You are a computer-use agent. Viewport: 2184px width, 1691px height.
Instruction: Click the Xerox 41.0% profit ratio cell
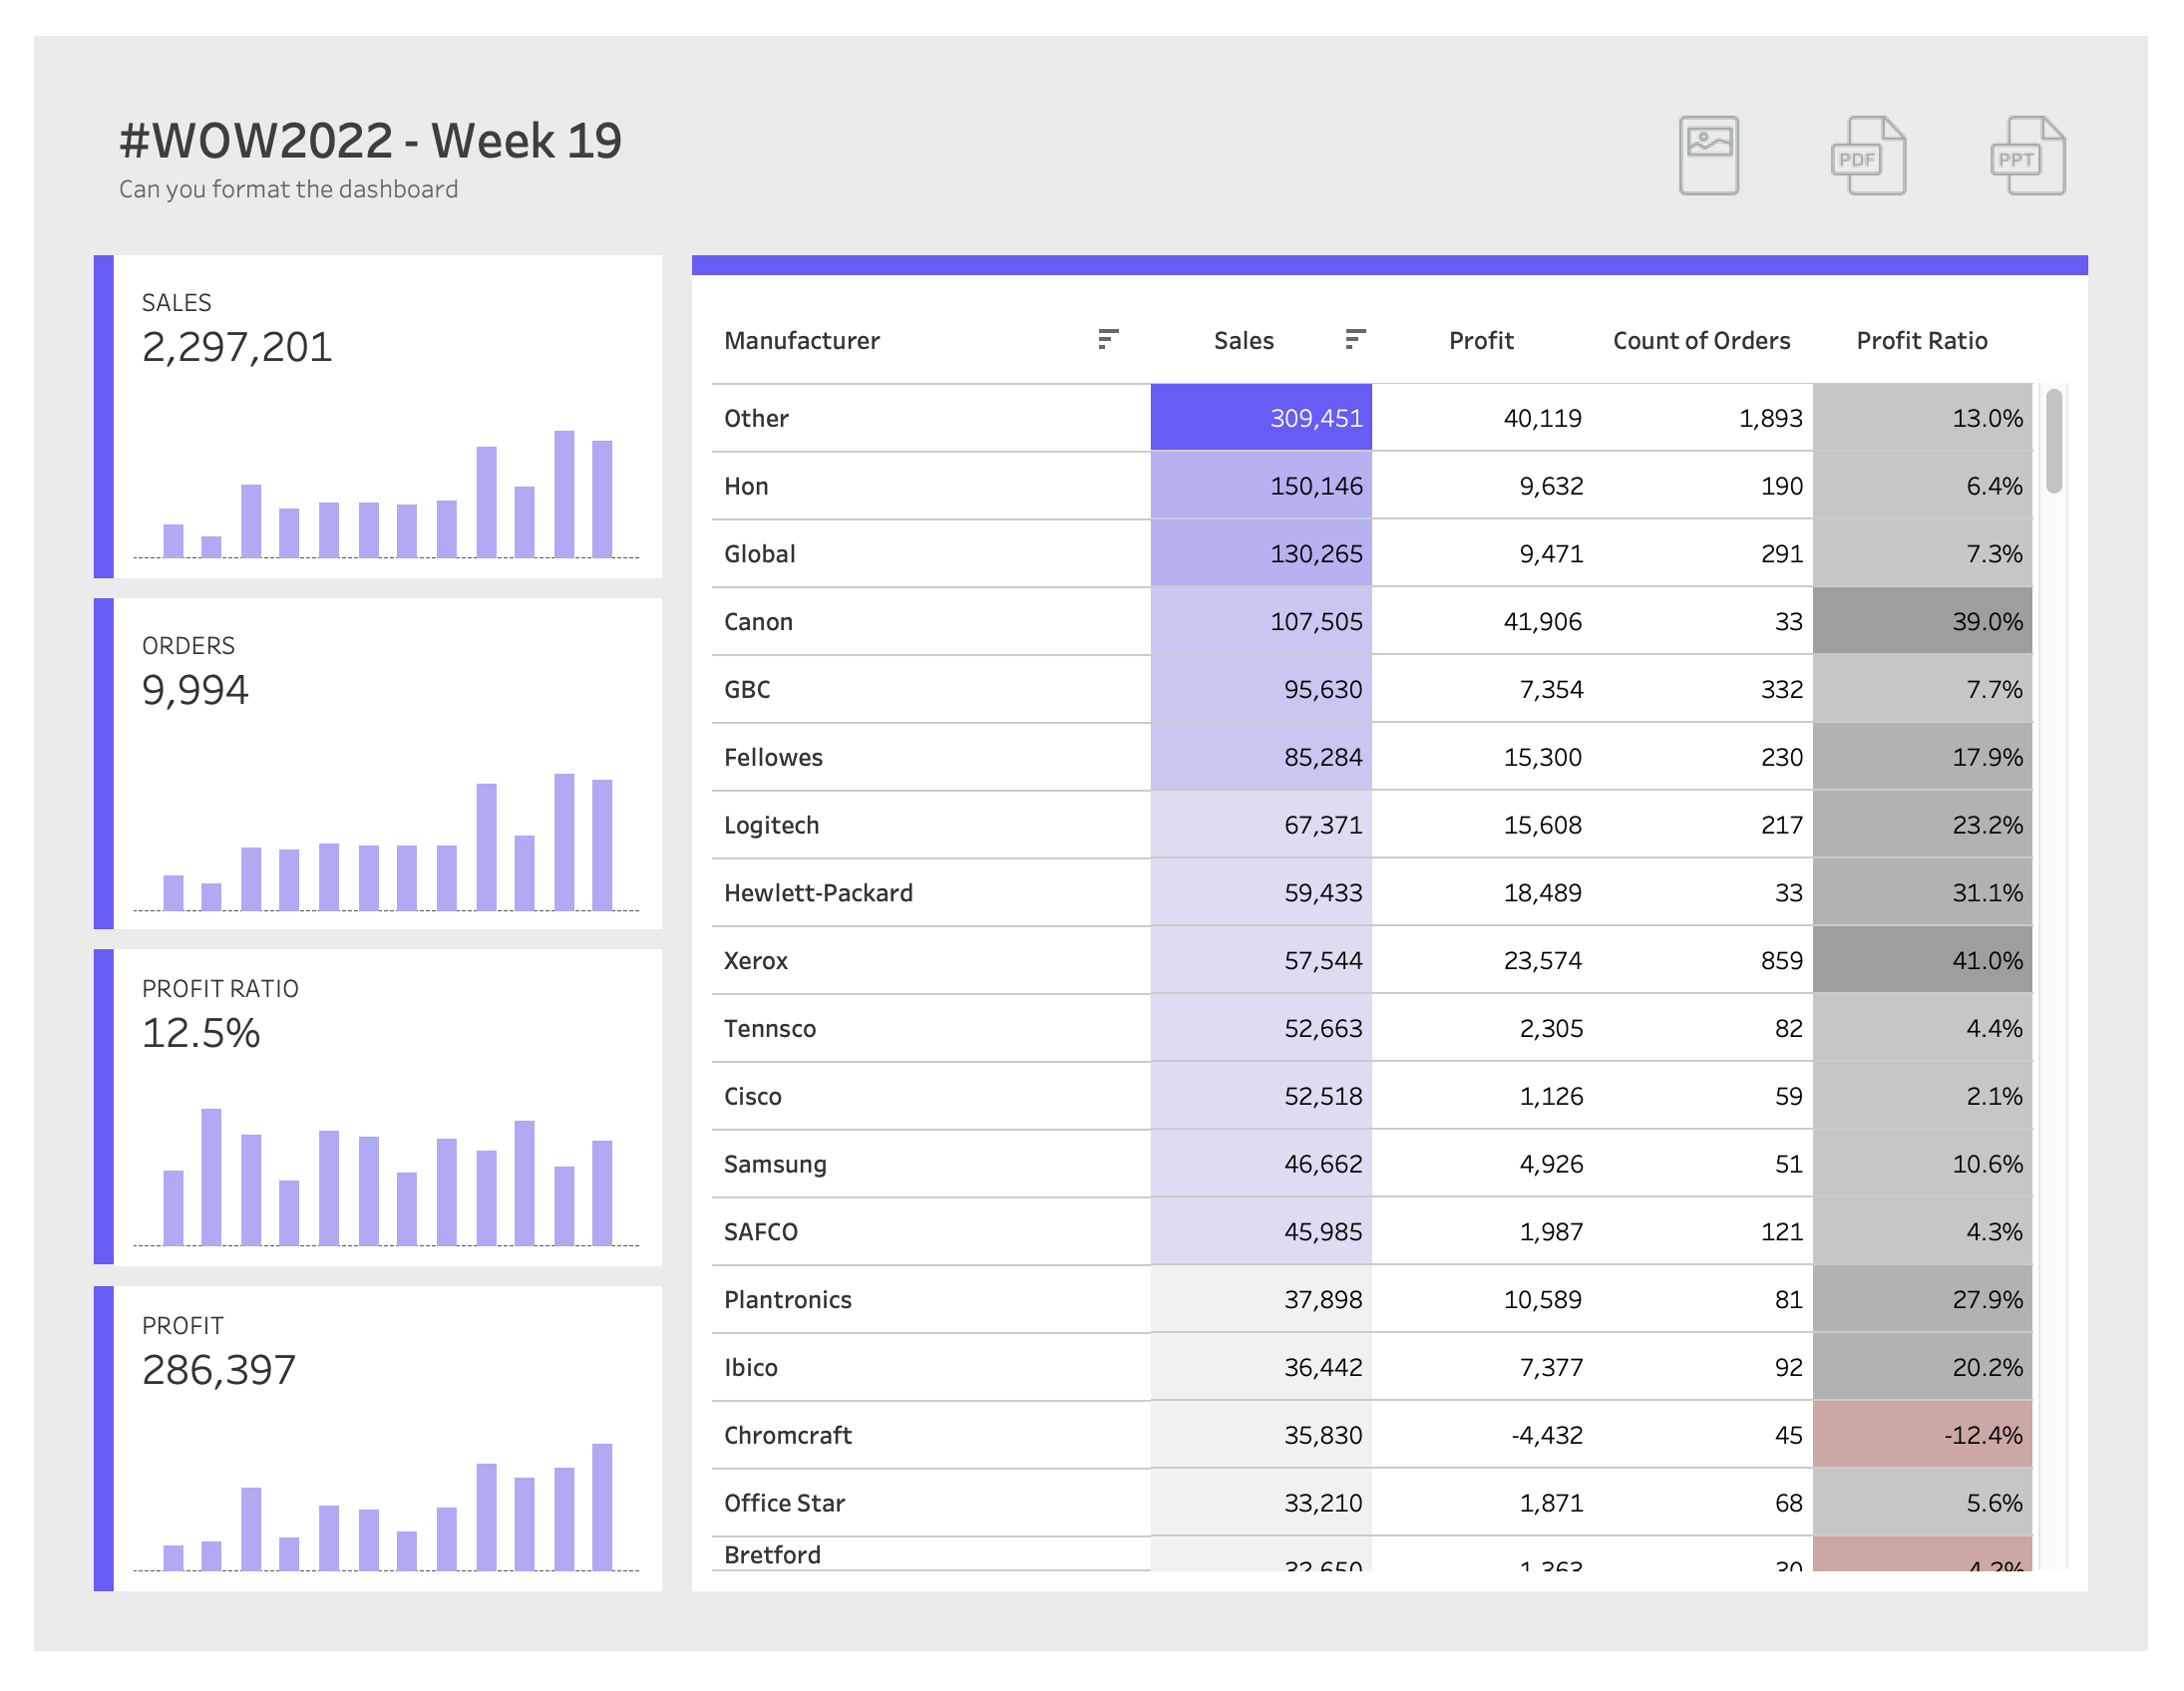(1921, 961)
